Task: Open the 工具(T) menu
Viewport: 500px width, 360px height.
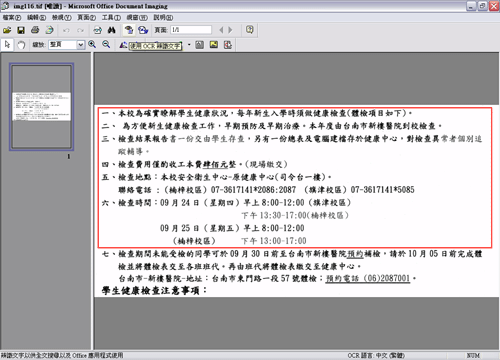Action: 111,18
